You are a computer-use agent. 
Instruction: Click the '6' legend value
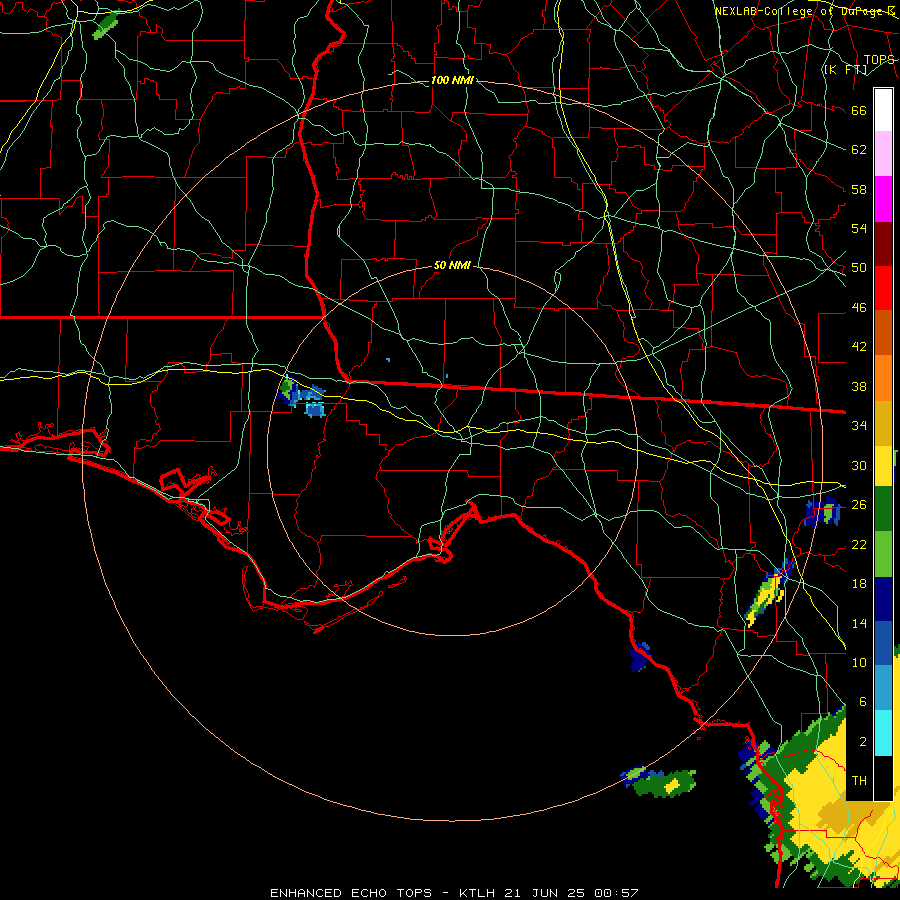coord(862,702)
